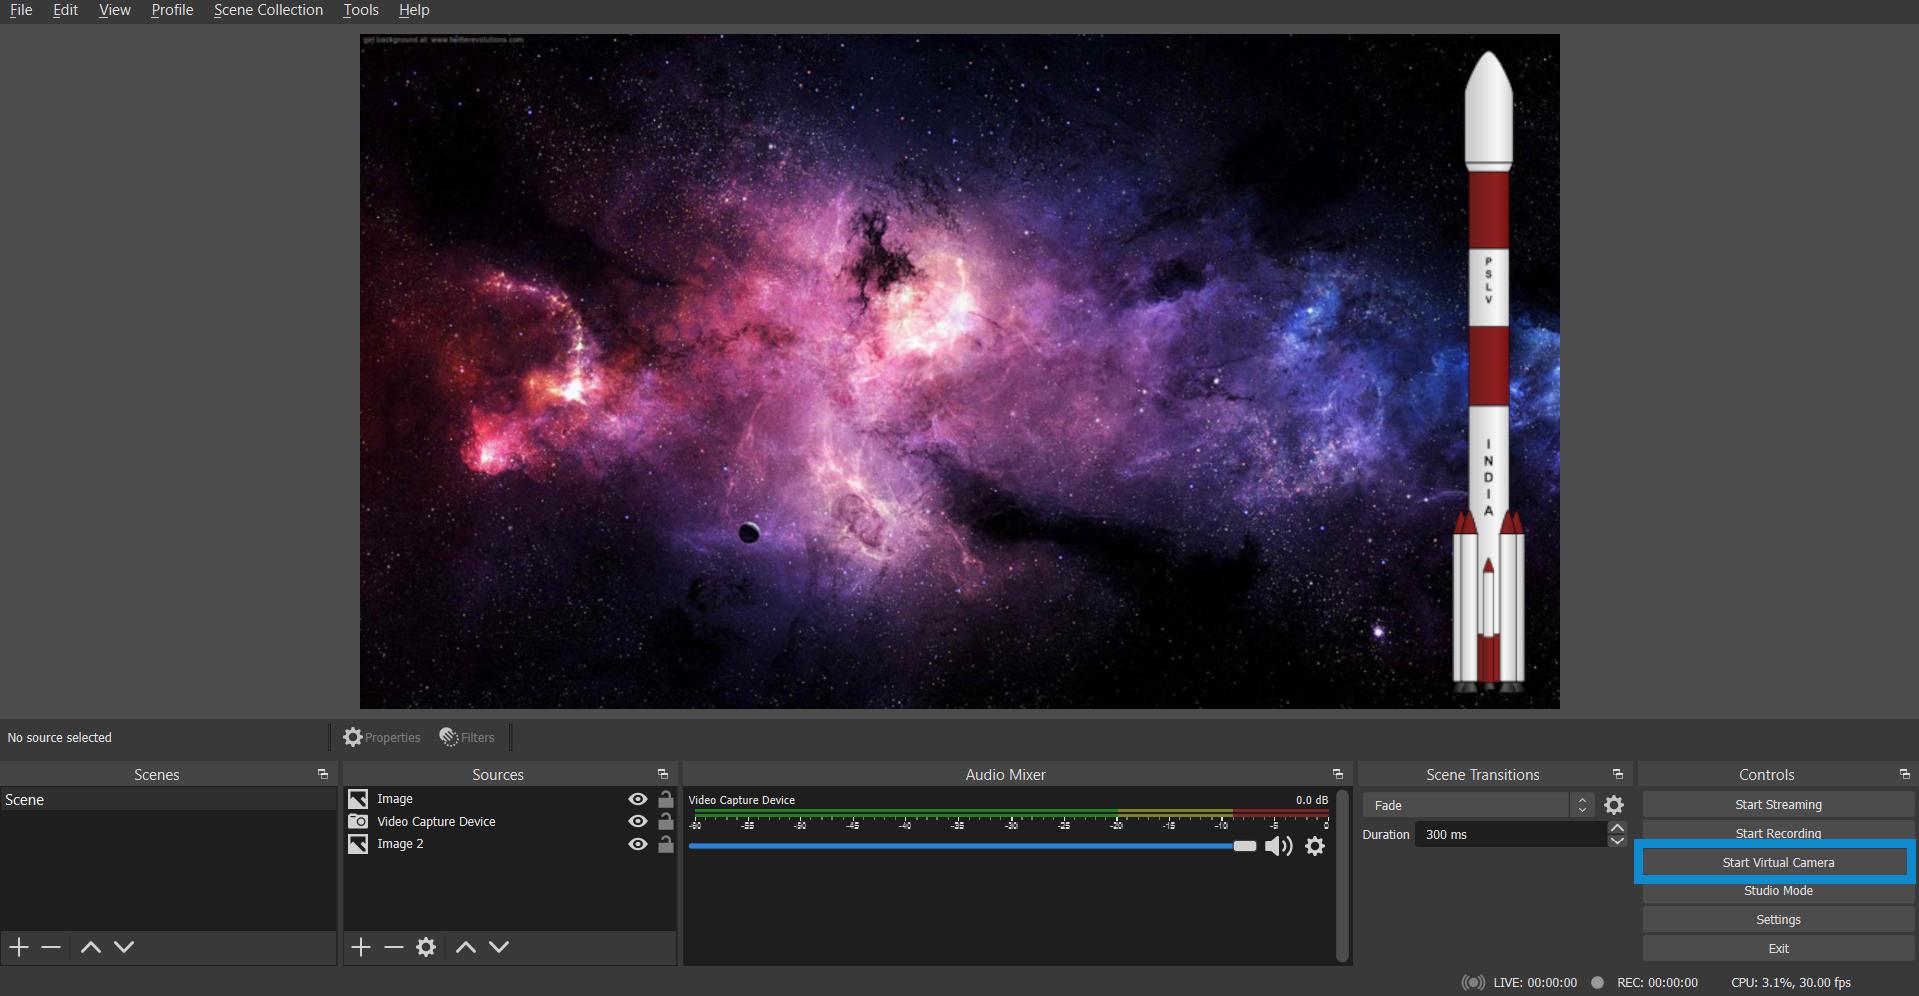This screenshot has height=996, width=1919.
Task: Undock the Sources panel
Action: (663, 774)
